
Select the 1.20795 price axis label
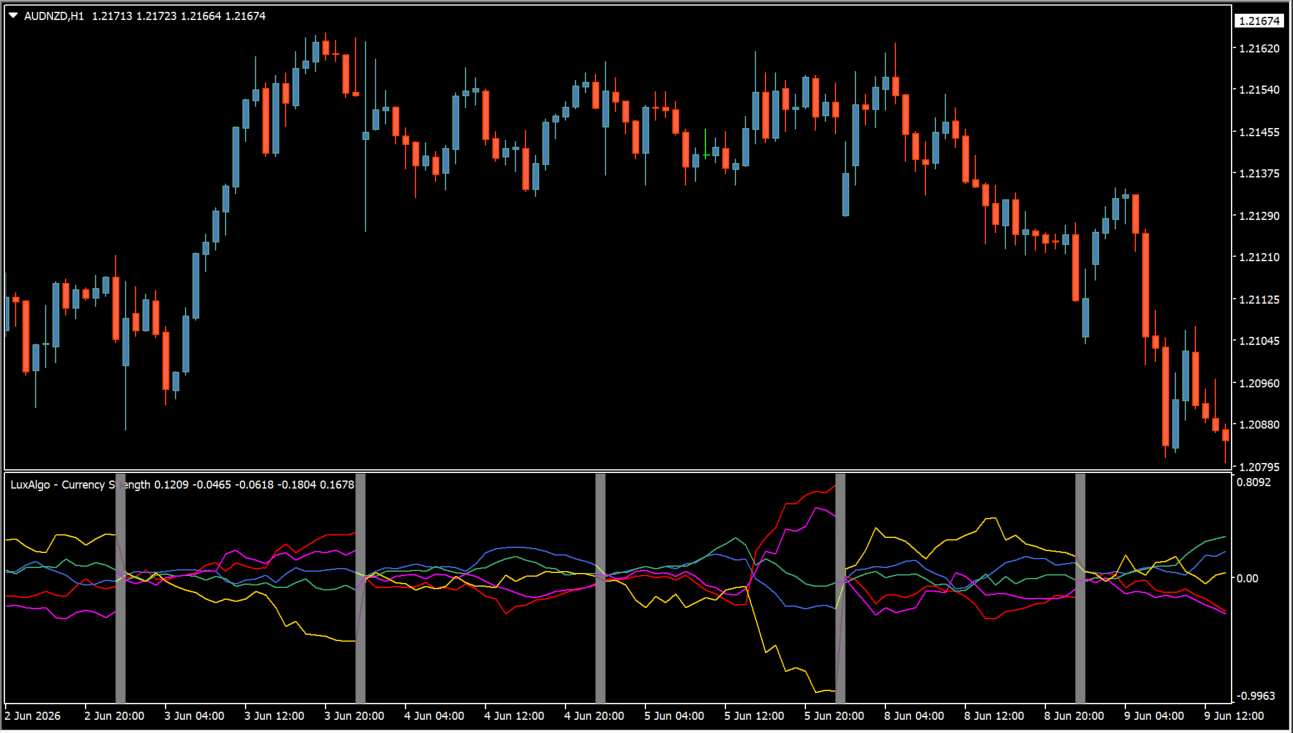click(x=1259, y=467)
